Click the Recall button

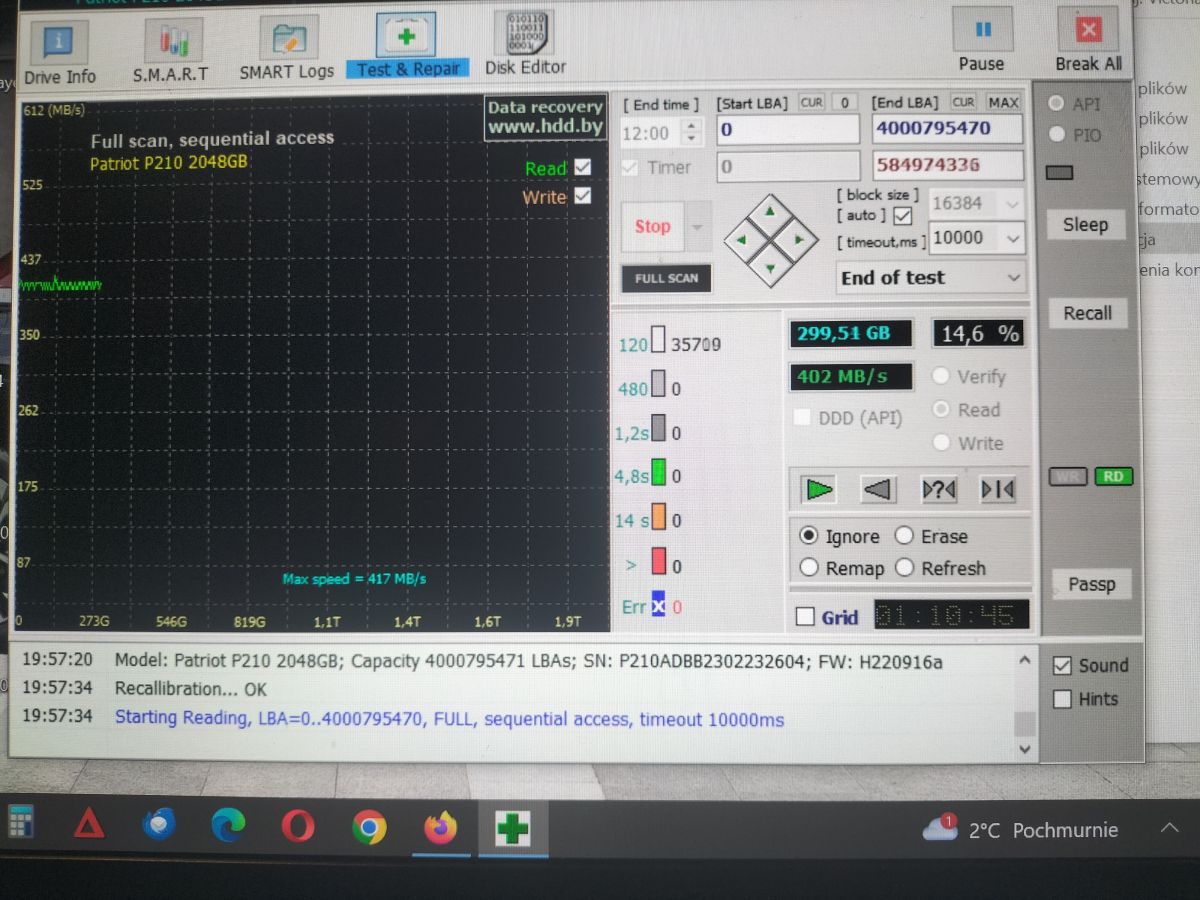click(x=1087, y=313)
